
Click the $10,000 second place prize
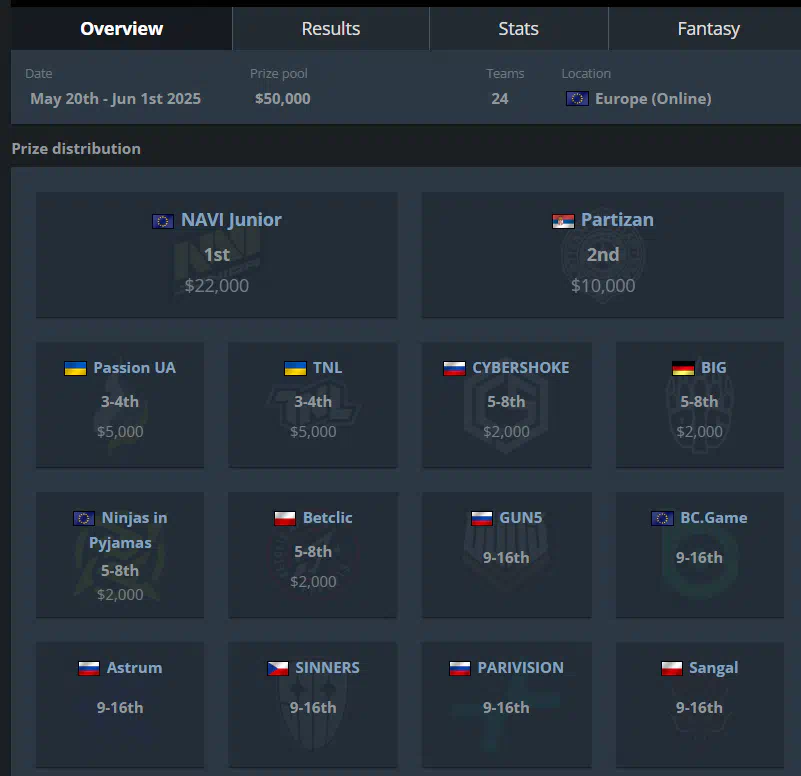pyautogui.click(x=603, y=286)
